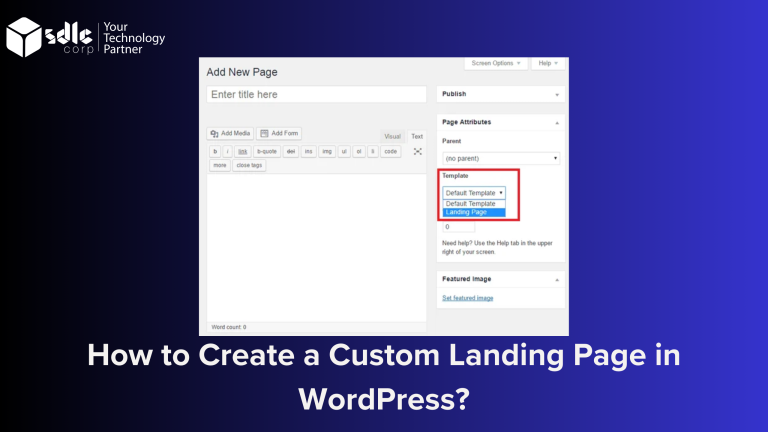
Task: Click the Add Form icon
Action: pos(264,133)
